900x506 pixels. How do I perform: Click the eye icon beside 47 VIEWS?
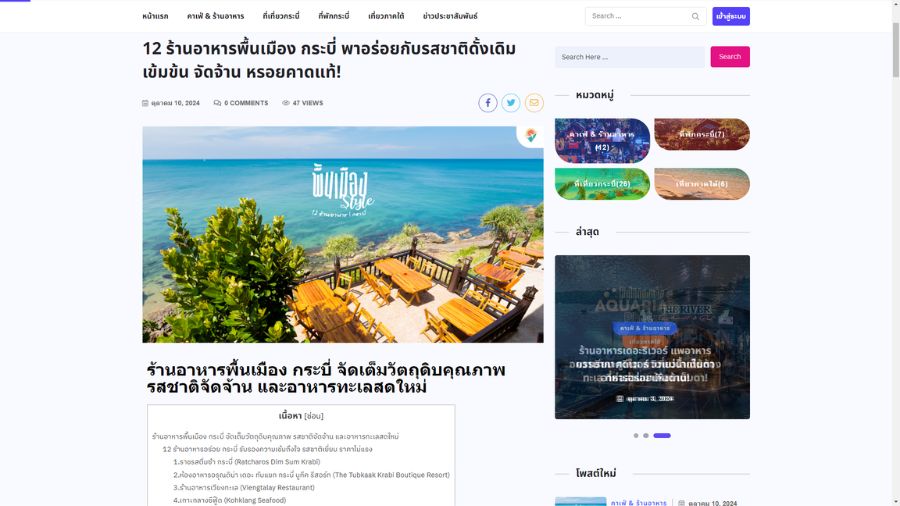(286, 103)
